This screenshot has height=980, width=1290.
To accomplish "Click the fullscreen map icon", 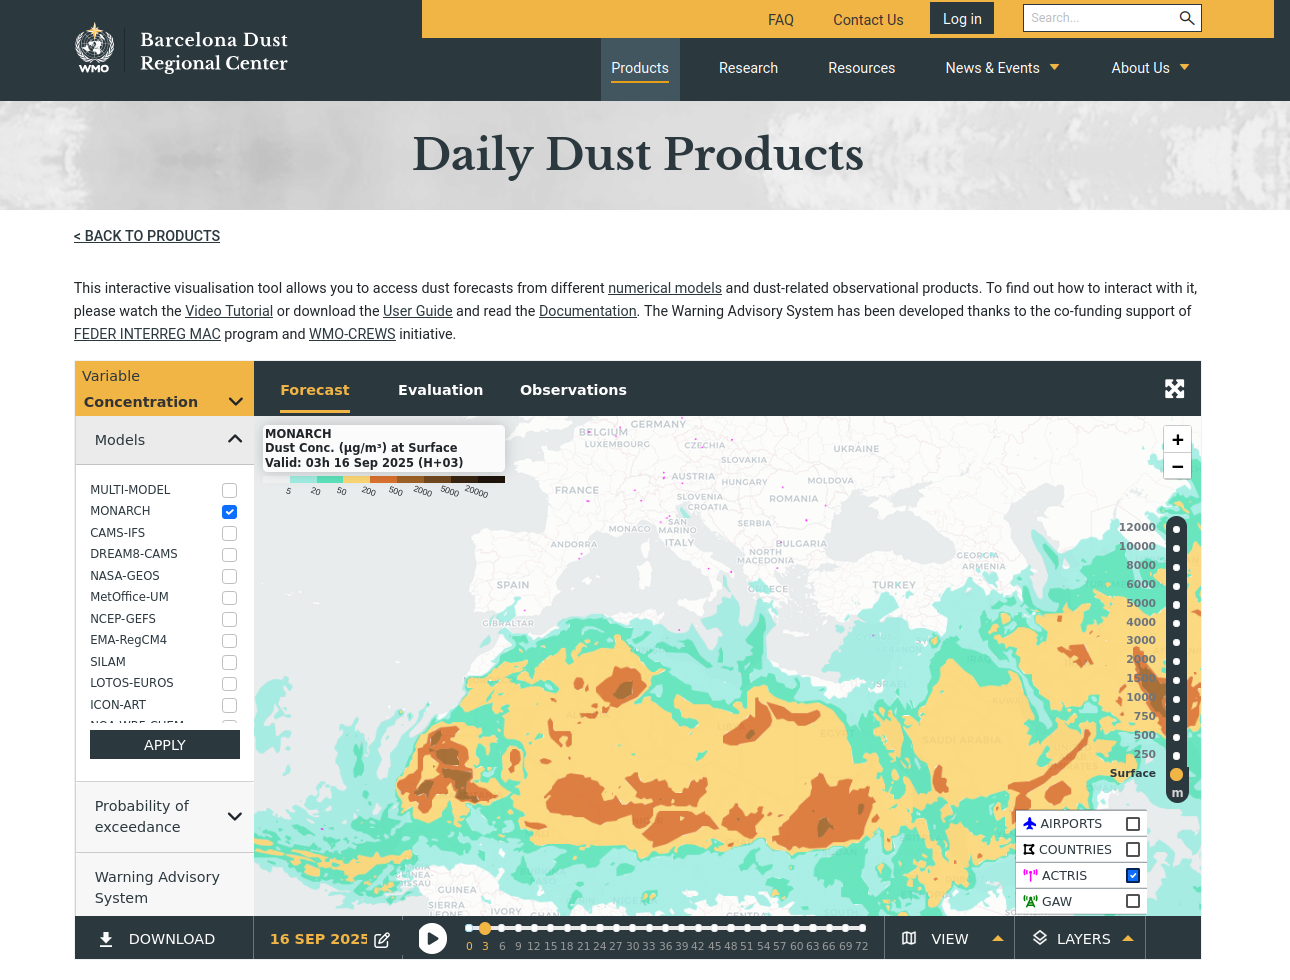I will (x=1174, y=389).
